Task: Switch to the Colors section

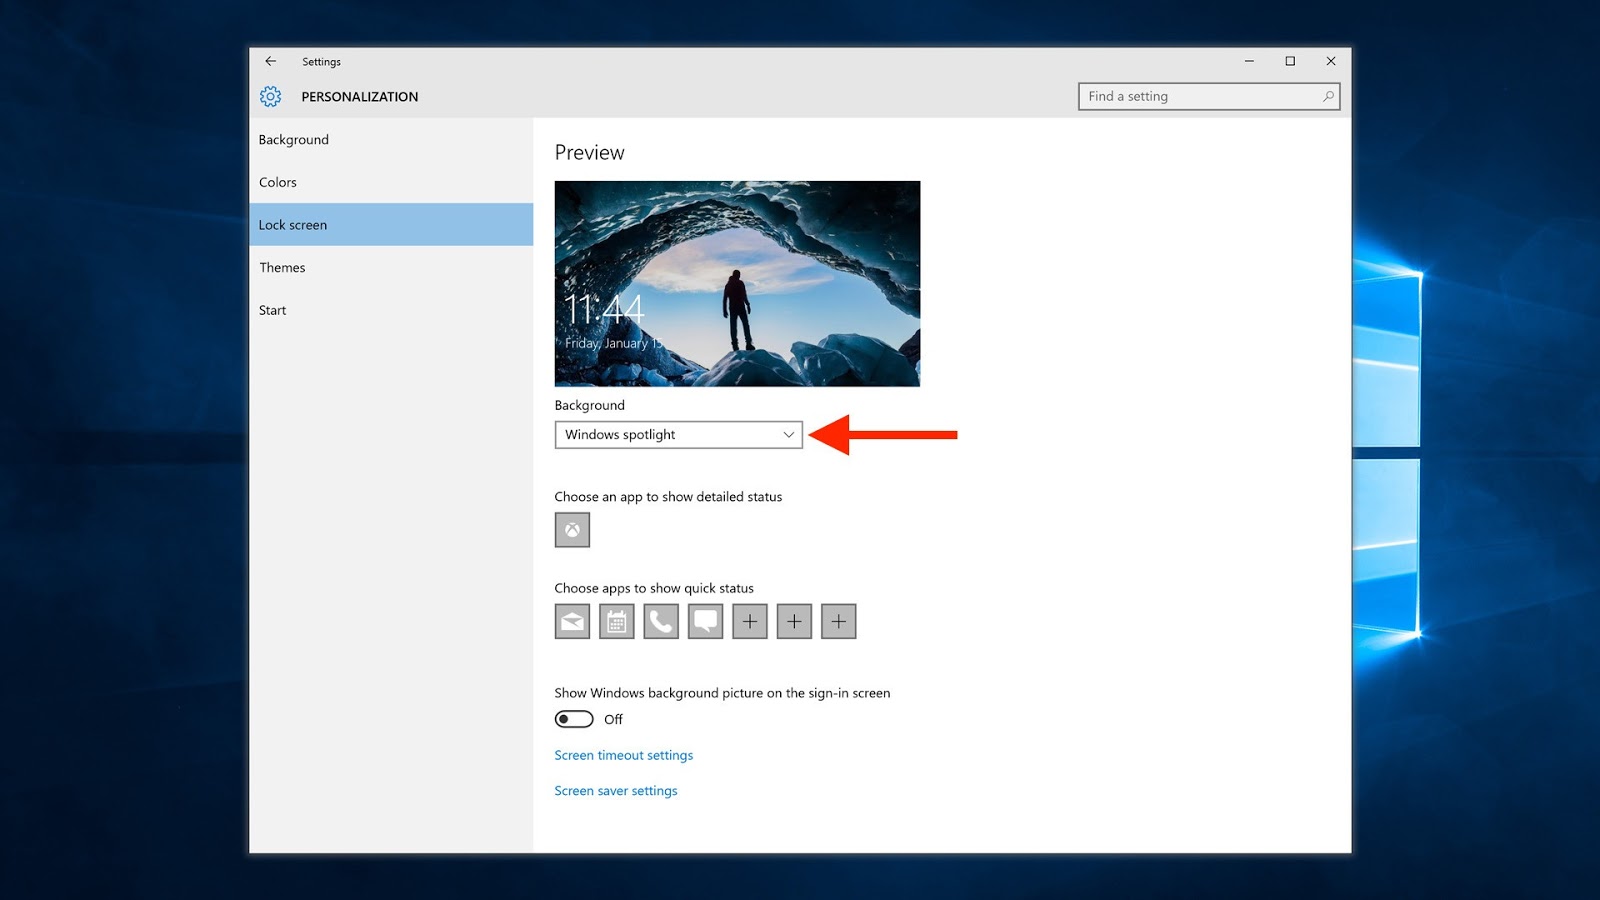Action: [x=277, y=182]
